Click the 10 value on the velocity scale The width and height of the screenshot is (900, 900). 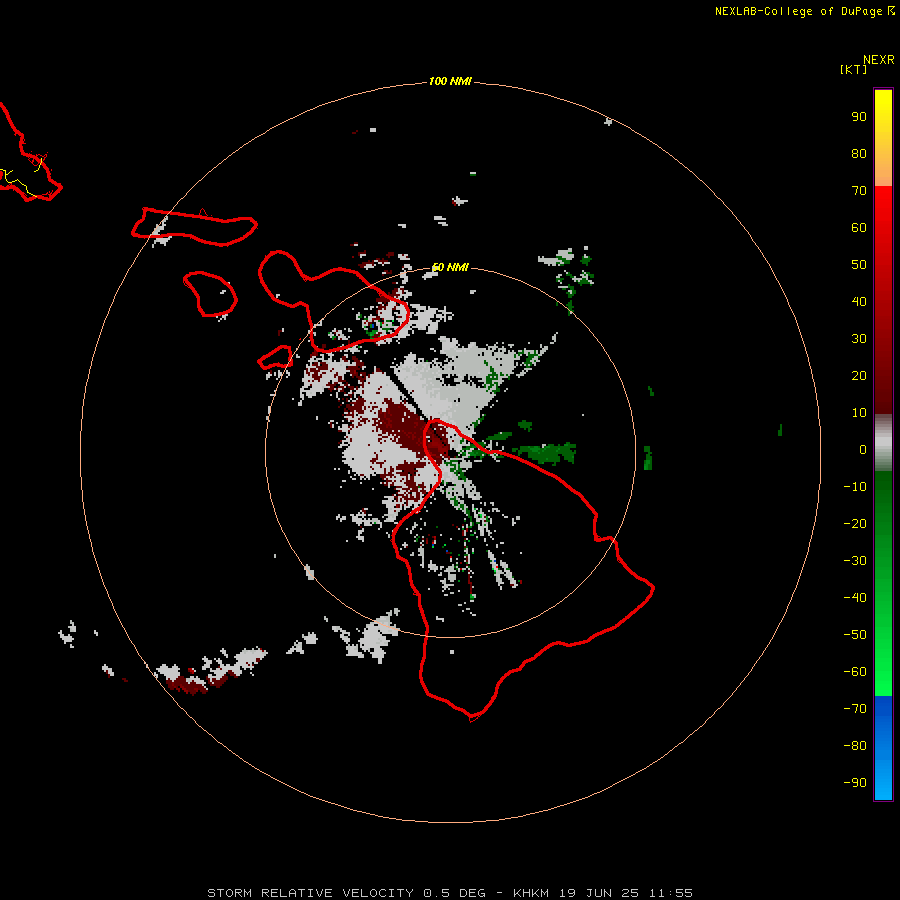click(x=859, y=413)
